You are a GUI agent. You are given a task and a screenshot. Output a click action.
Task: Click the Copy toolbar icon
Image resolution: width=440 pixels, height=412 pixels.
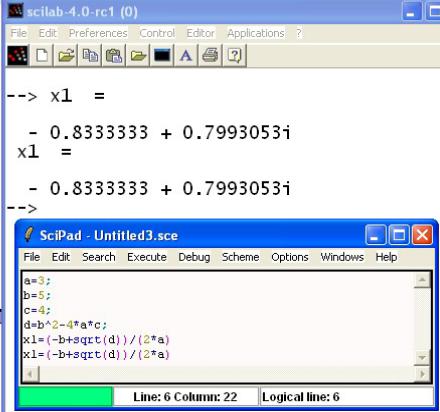(90, 55)
